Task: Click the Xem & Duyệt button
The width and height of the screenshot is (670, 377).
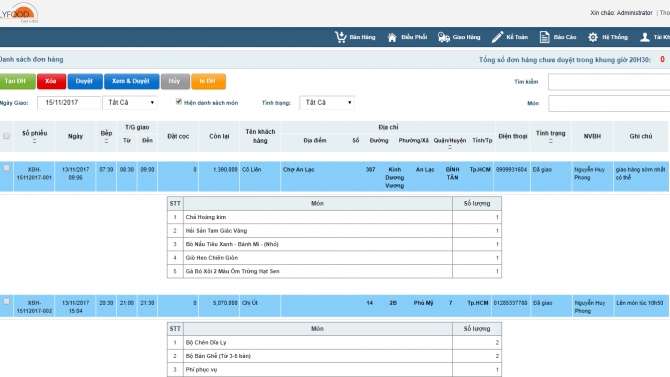Action: [x=132, y=81]
